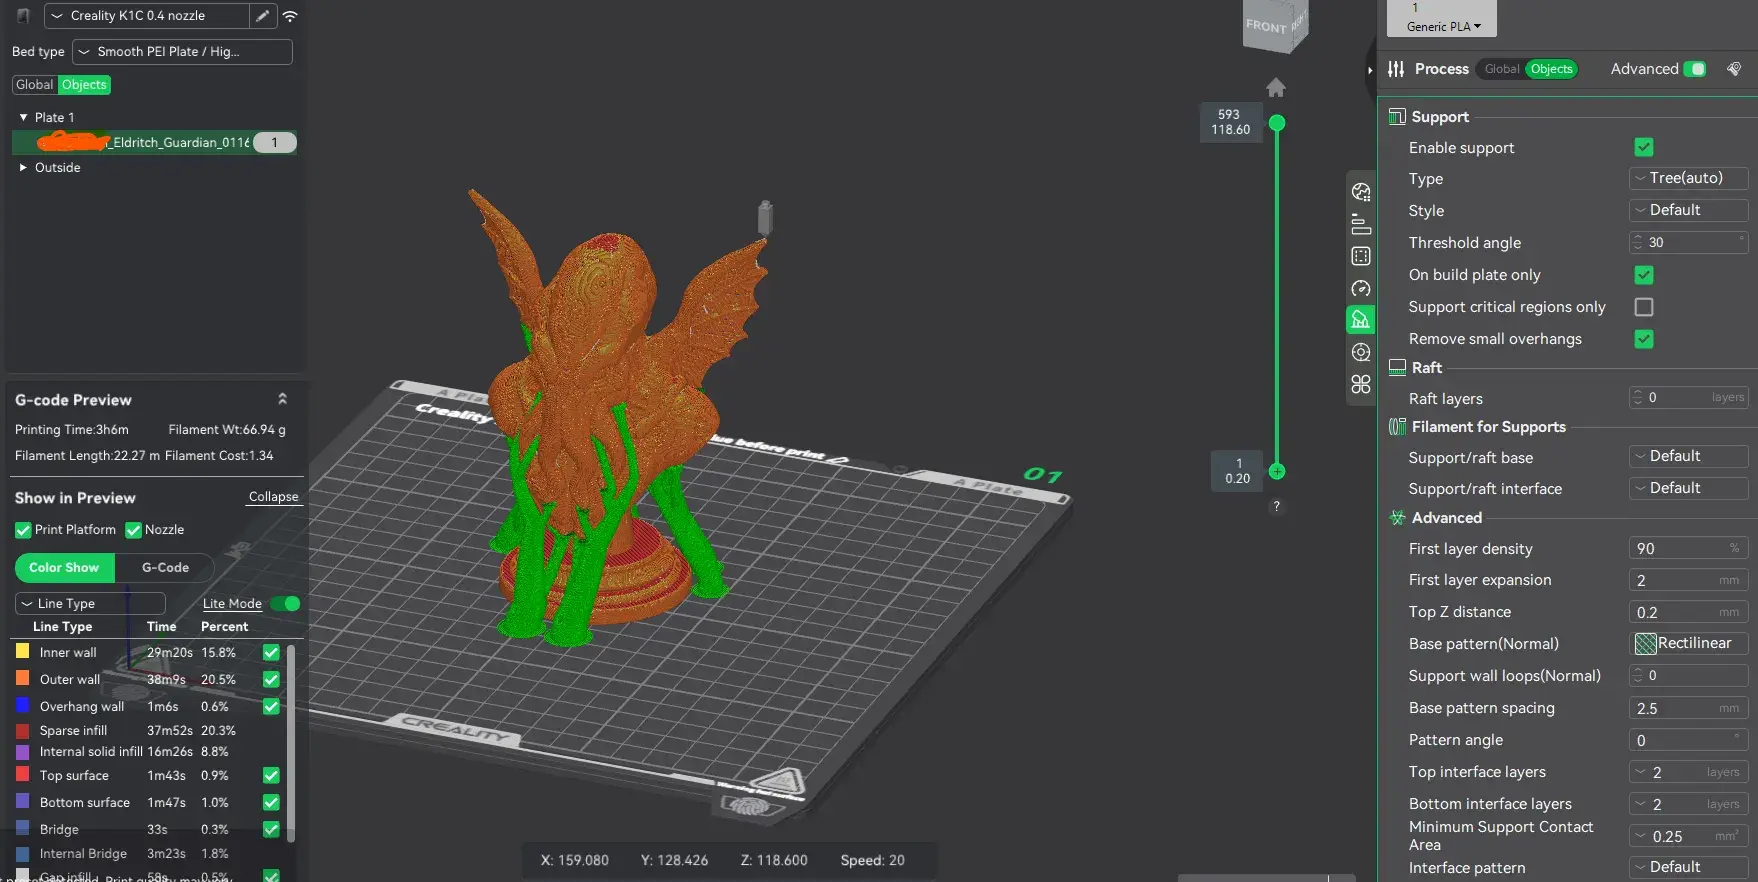Click the home view icon
Image resolution: width=1758 pixels, height=882 pixels.
tap(1276, 88)
